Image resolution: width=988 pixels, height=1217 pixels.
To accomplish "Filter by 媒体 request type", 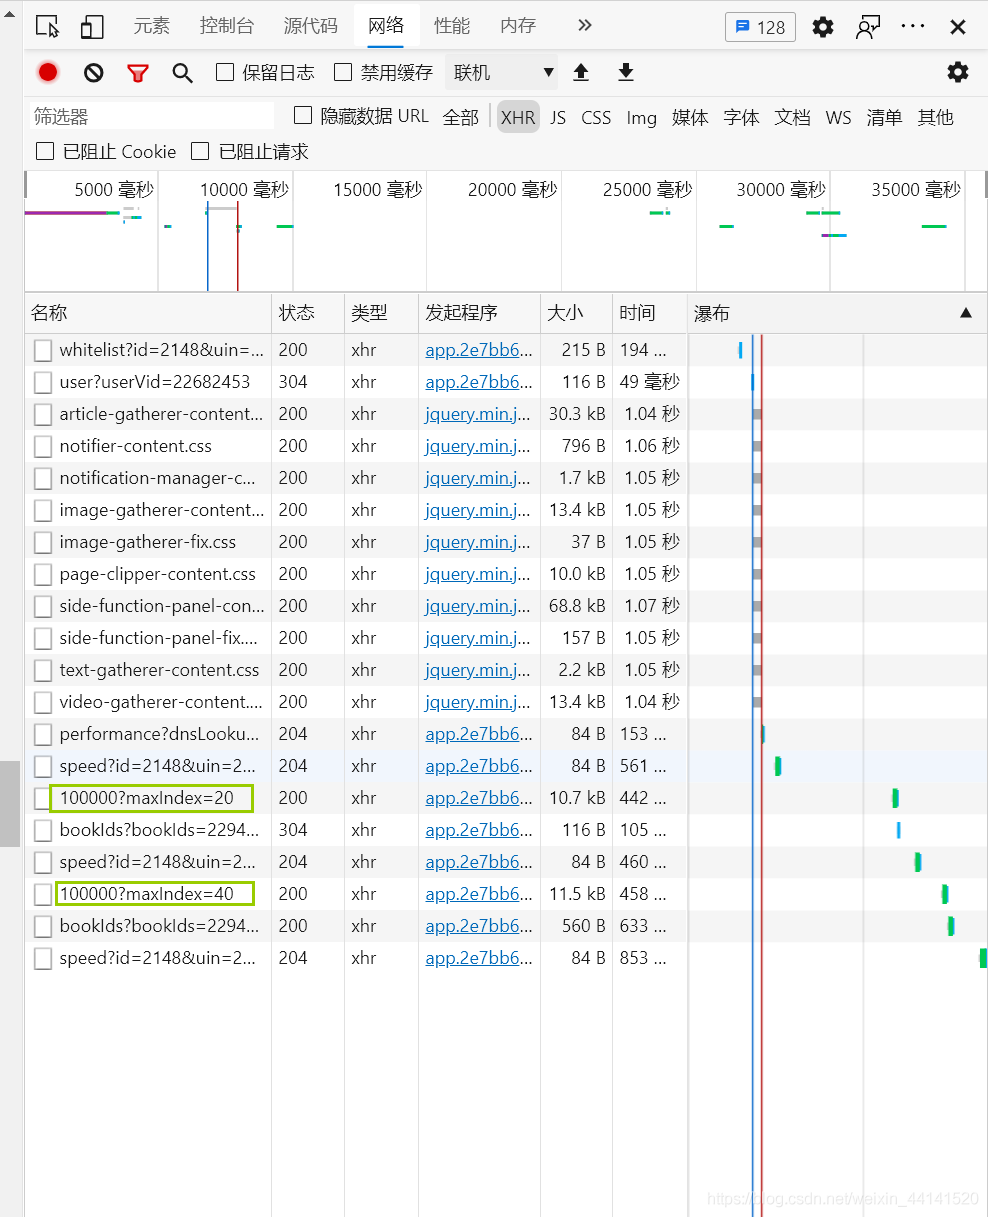I will [x=690, y=117].
